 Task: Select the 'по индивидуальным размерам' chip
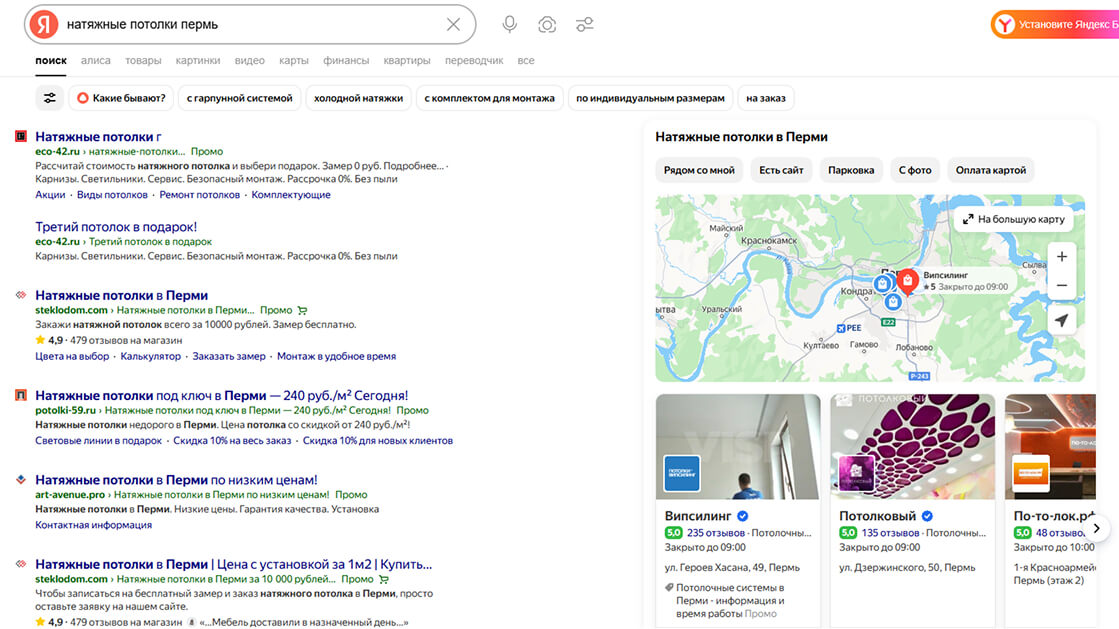650,98
